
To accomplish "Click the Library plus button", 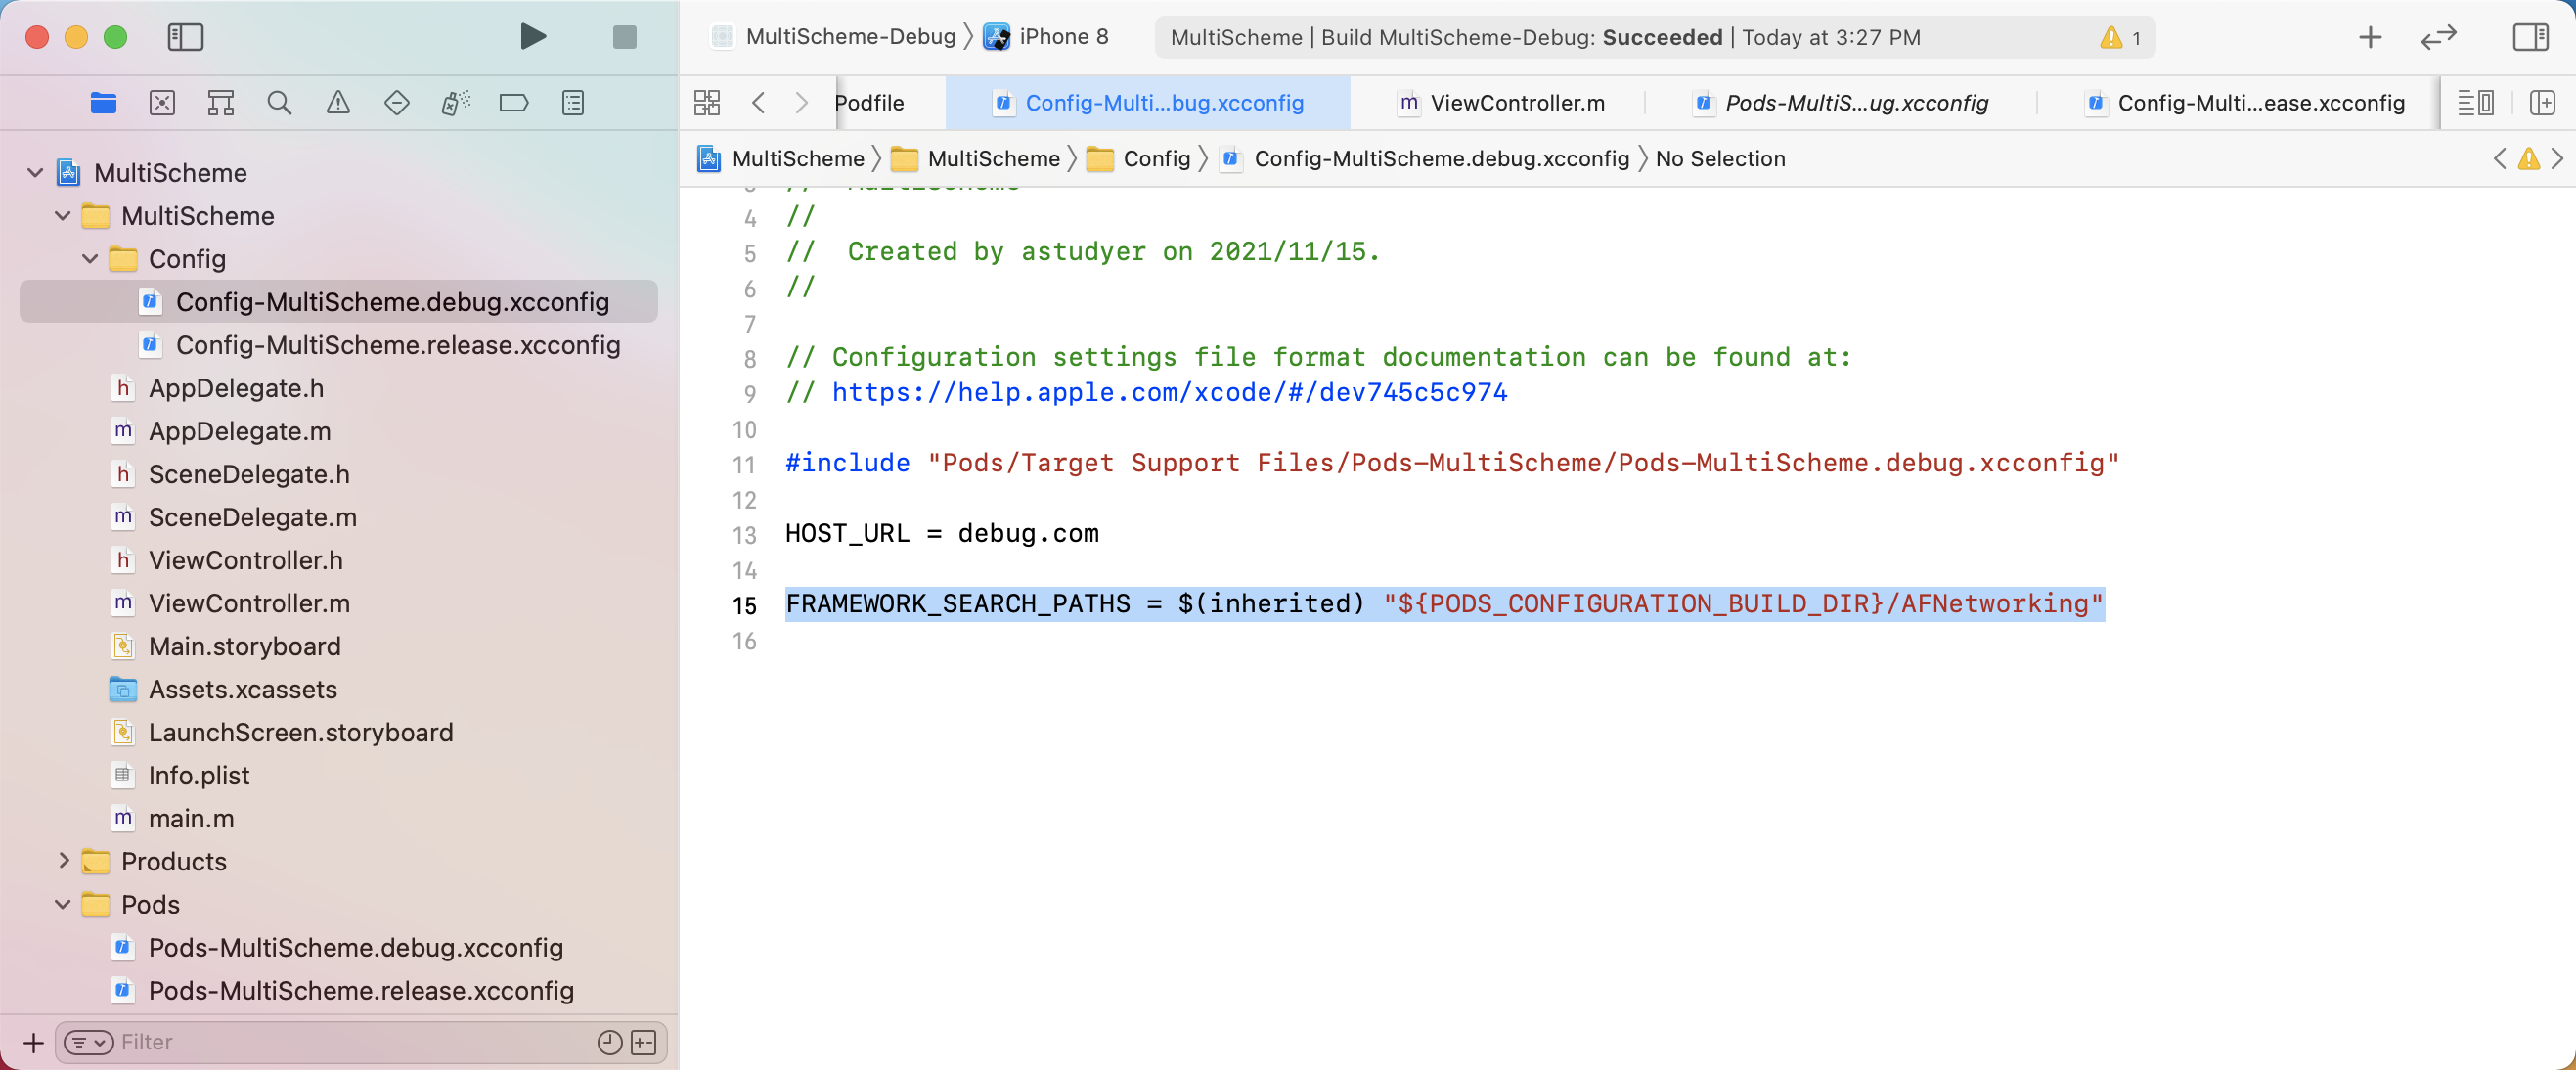I will (x=2369, y=37).
